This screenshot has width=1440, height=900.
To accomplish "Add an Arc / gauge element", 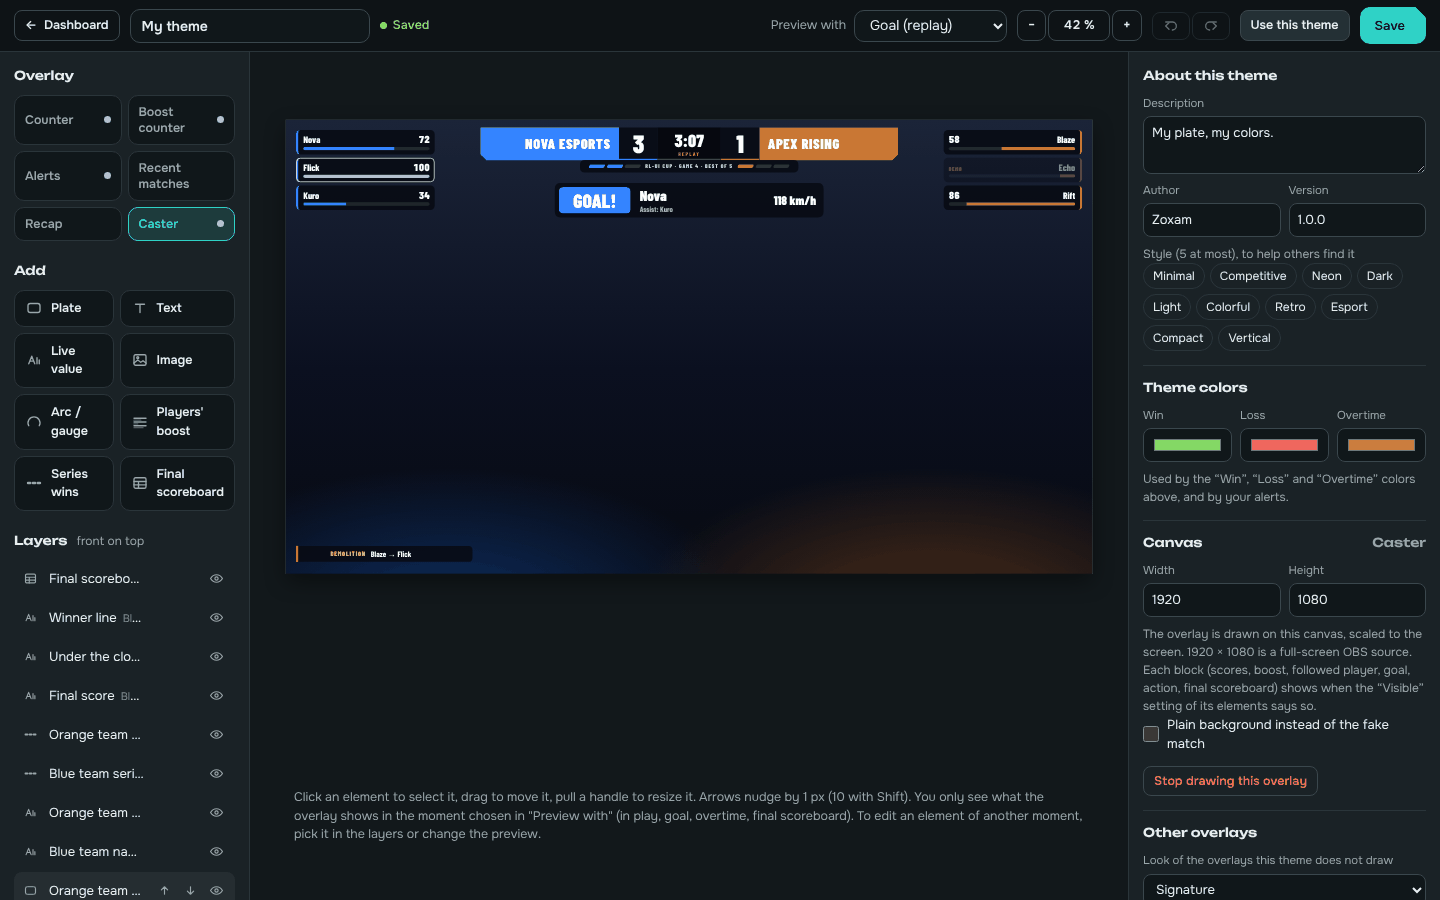I will [x=64, y=421].
